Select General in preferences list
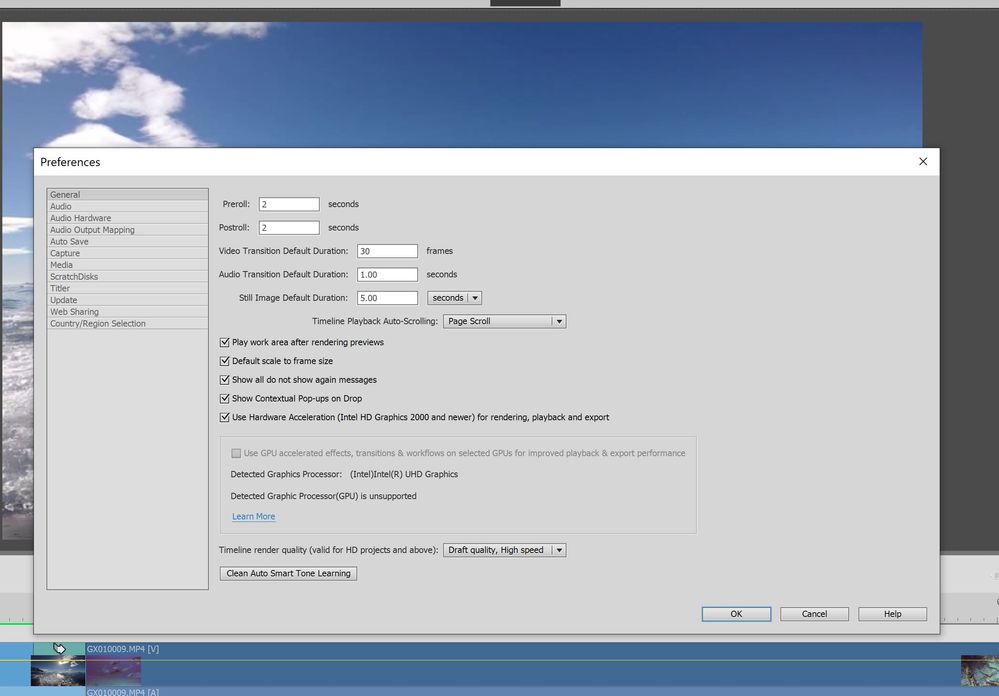Viewport: 999px width, 696px height. coord(127,194)
